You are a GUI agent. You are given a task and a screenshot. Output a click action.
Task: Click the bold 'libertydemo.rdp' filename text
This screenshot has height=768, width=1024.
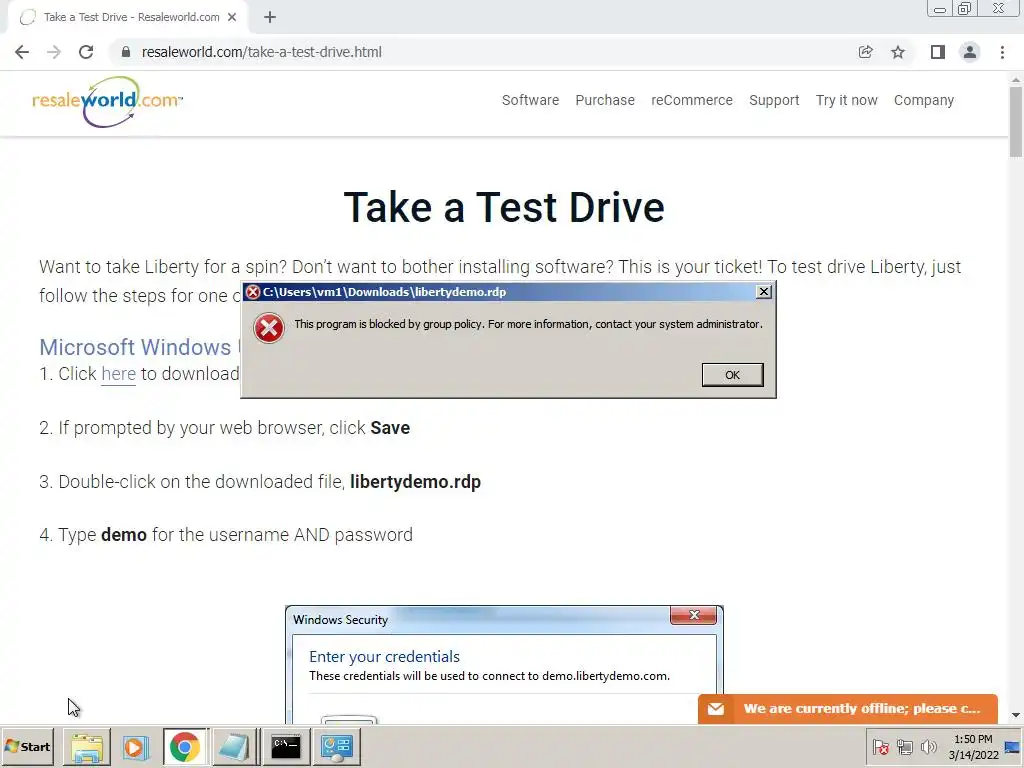[x=415, y=481]
